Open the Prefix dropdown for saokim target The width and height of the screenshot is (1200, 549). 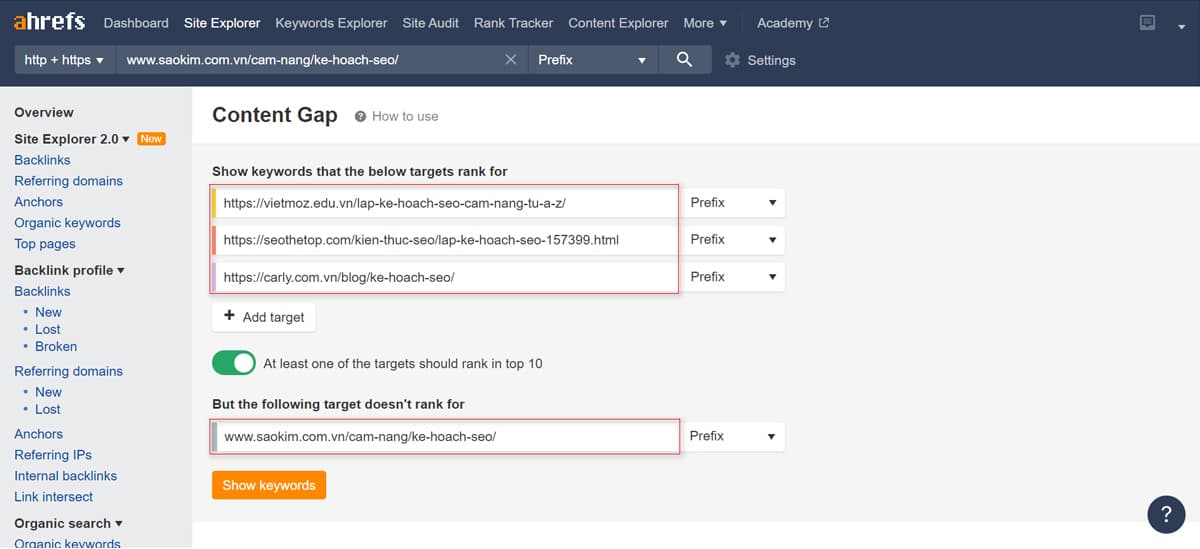[x=733, y=436]
